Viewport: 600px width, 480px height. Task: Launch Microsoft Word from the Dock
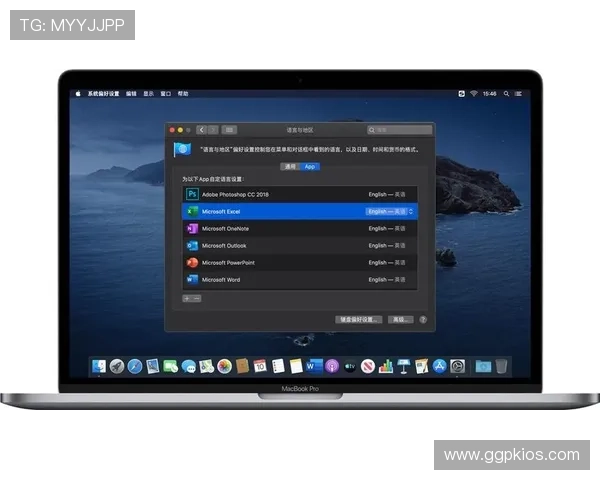point(314,366)
